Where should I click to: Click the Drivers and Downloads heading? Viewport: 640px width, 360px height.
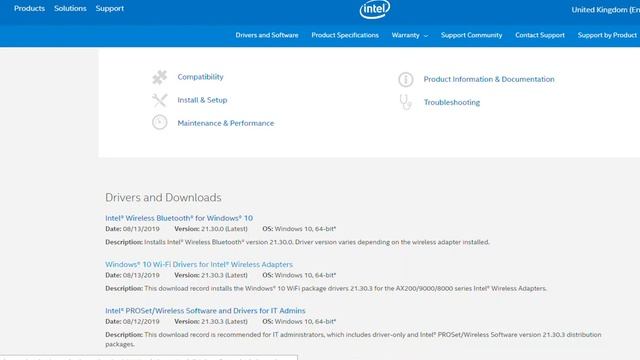pyautogui.click(x=163, y=198)
